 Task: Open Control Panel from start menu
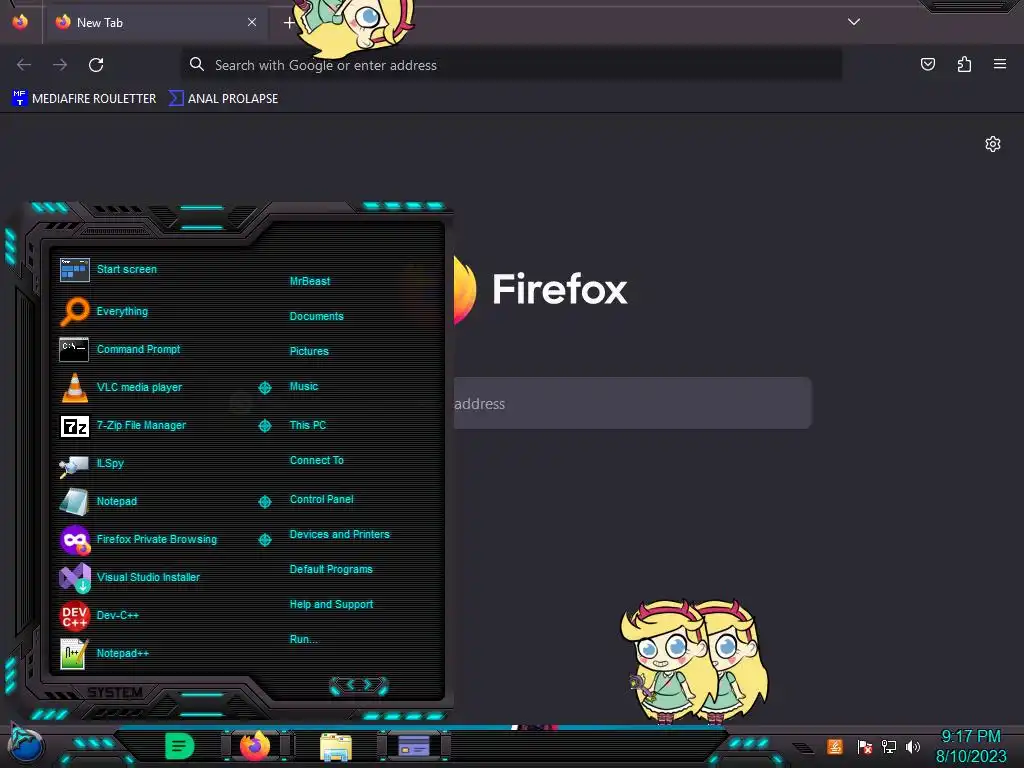click(x=321, y=500)
